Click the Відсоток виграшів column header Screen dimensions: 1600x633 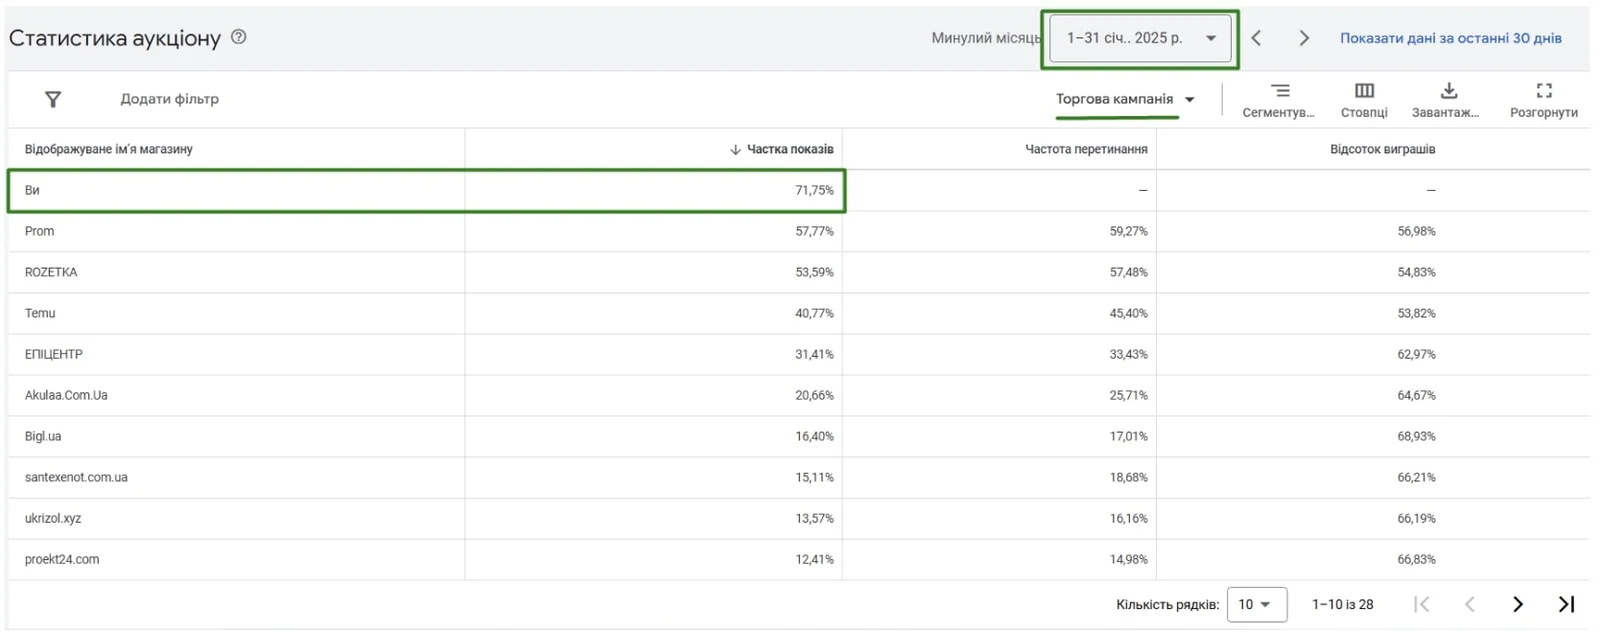1382,149
